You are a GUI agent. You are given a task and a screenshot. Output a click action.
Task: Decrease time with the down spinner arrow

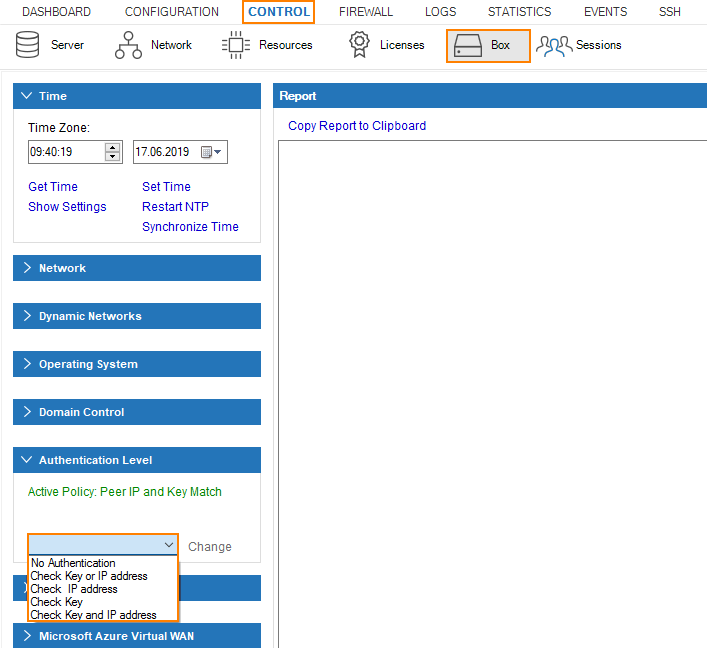click(x=112, y=156)
